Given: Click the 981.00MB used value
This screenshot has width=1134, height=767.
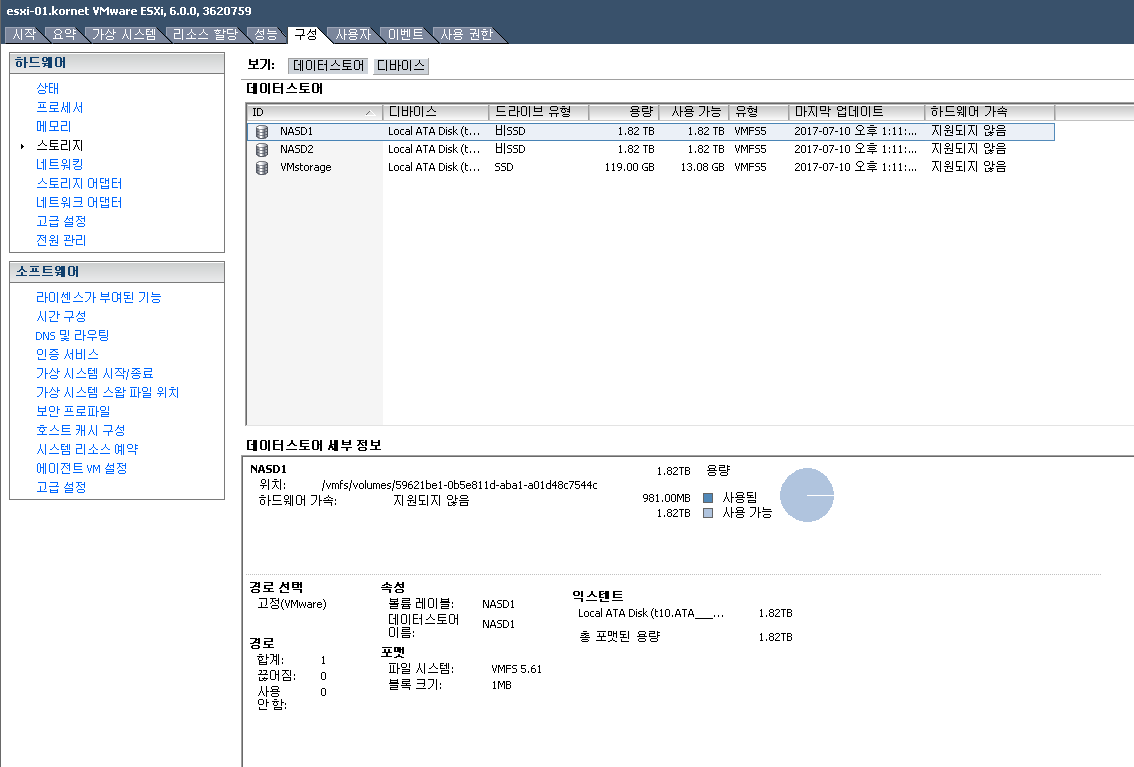Looking at the screenshot, I should [666, 498].
